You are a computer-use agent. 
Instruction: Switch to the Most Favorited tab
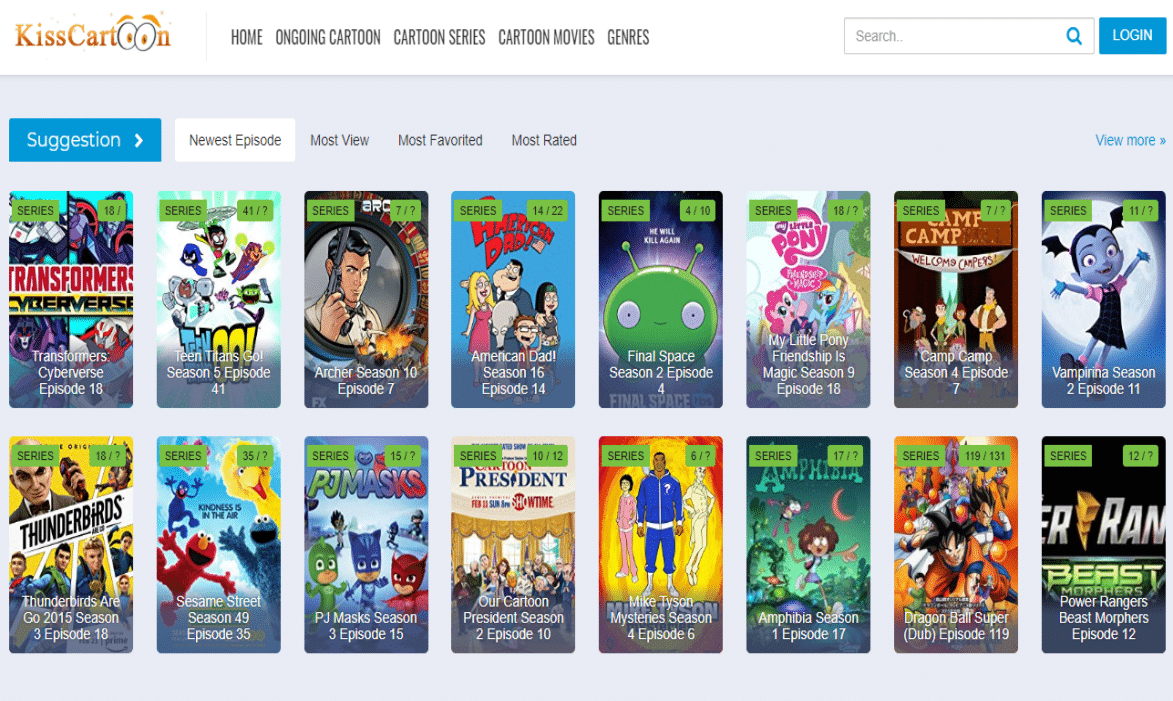coord(440,140)
